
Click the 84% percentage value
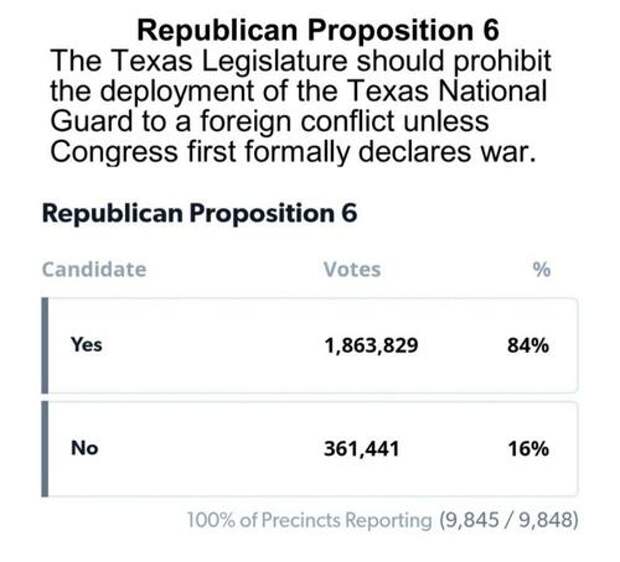(527, 345)
